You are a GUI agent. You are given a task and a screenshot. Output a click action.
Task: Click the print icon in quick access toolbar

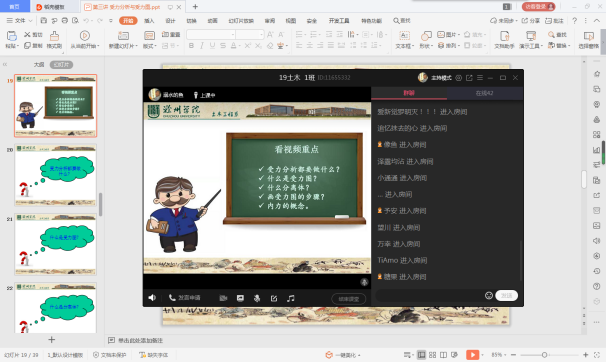65,20
